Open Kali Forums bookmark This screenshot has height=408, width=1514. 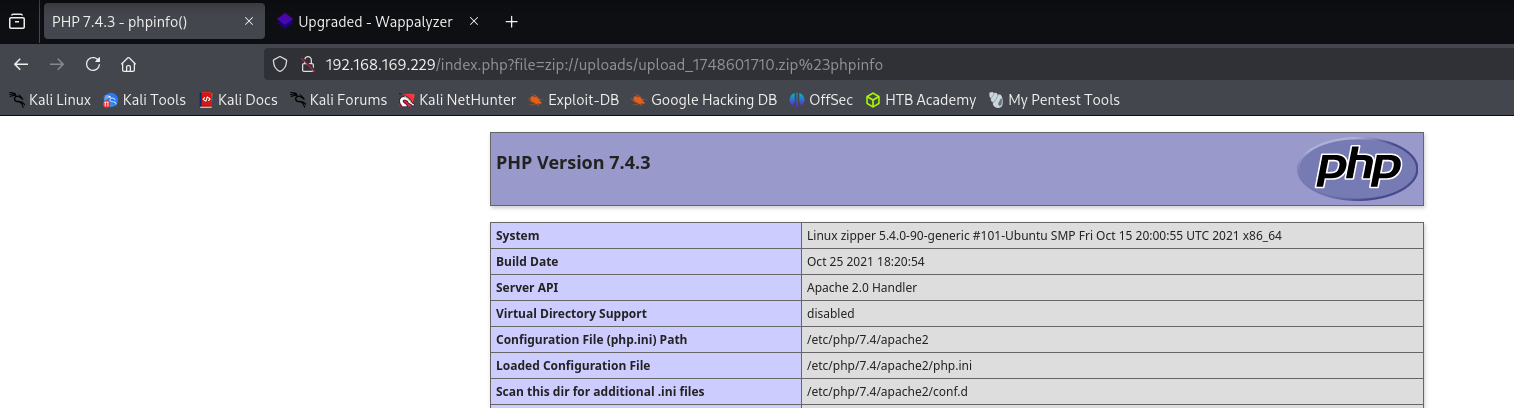point(339,100)
